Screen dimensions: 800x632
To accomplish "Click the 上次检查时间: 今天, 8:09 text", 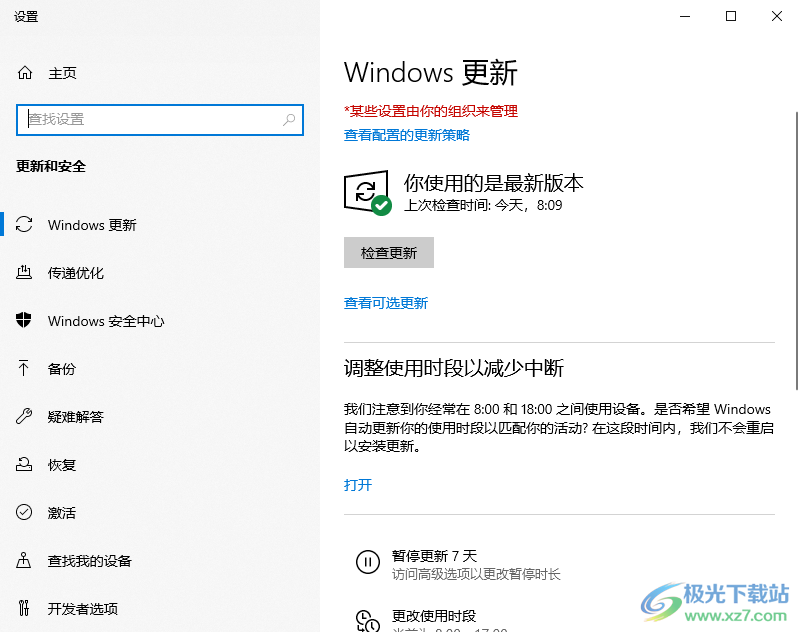I will coord(483,205).
